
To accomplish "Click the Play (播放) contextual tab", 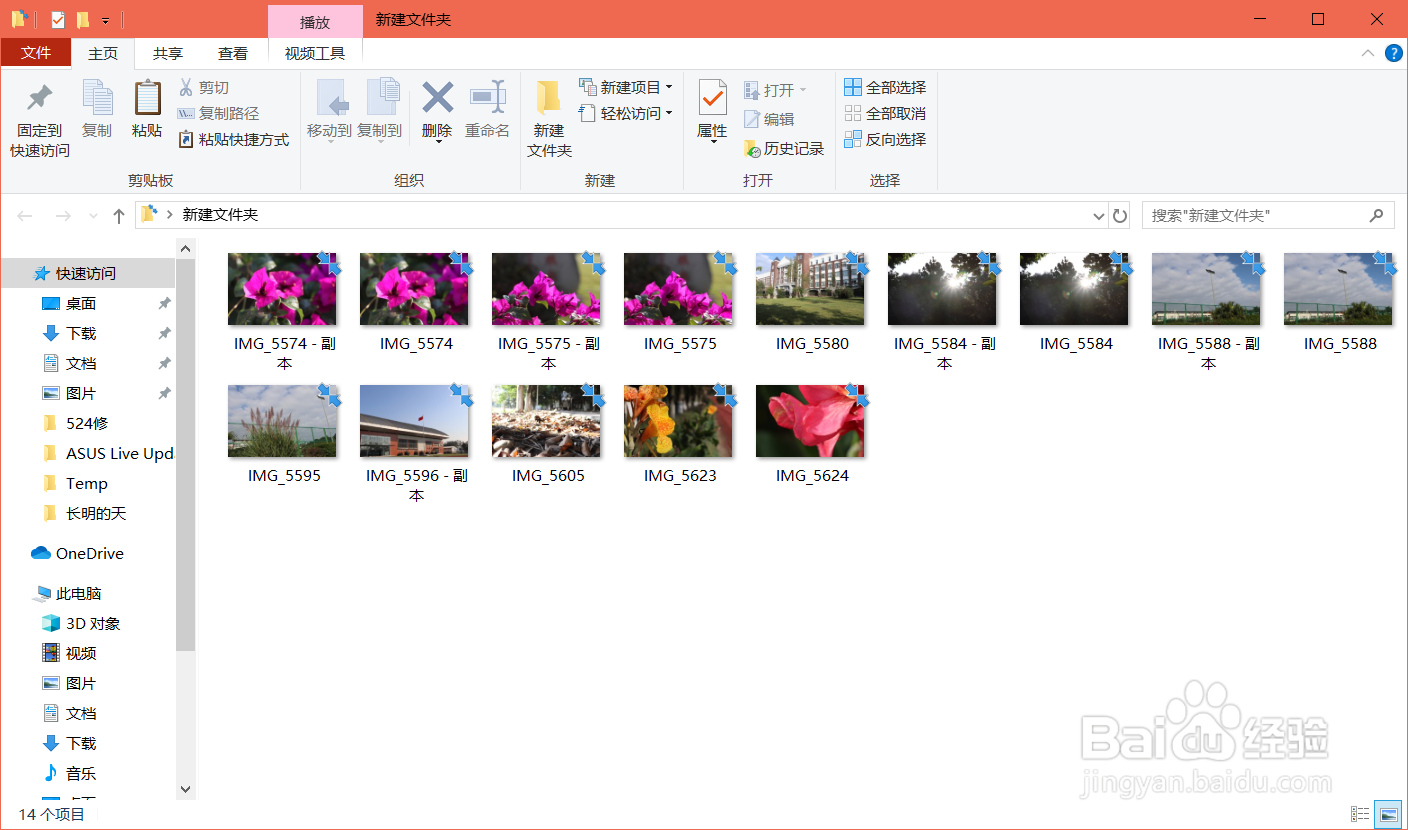I will [x=315, y=21].
